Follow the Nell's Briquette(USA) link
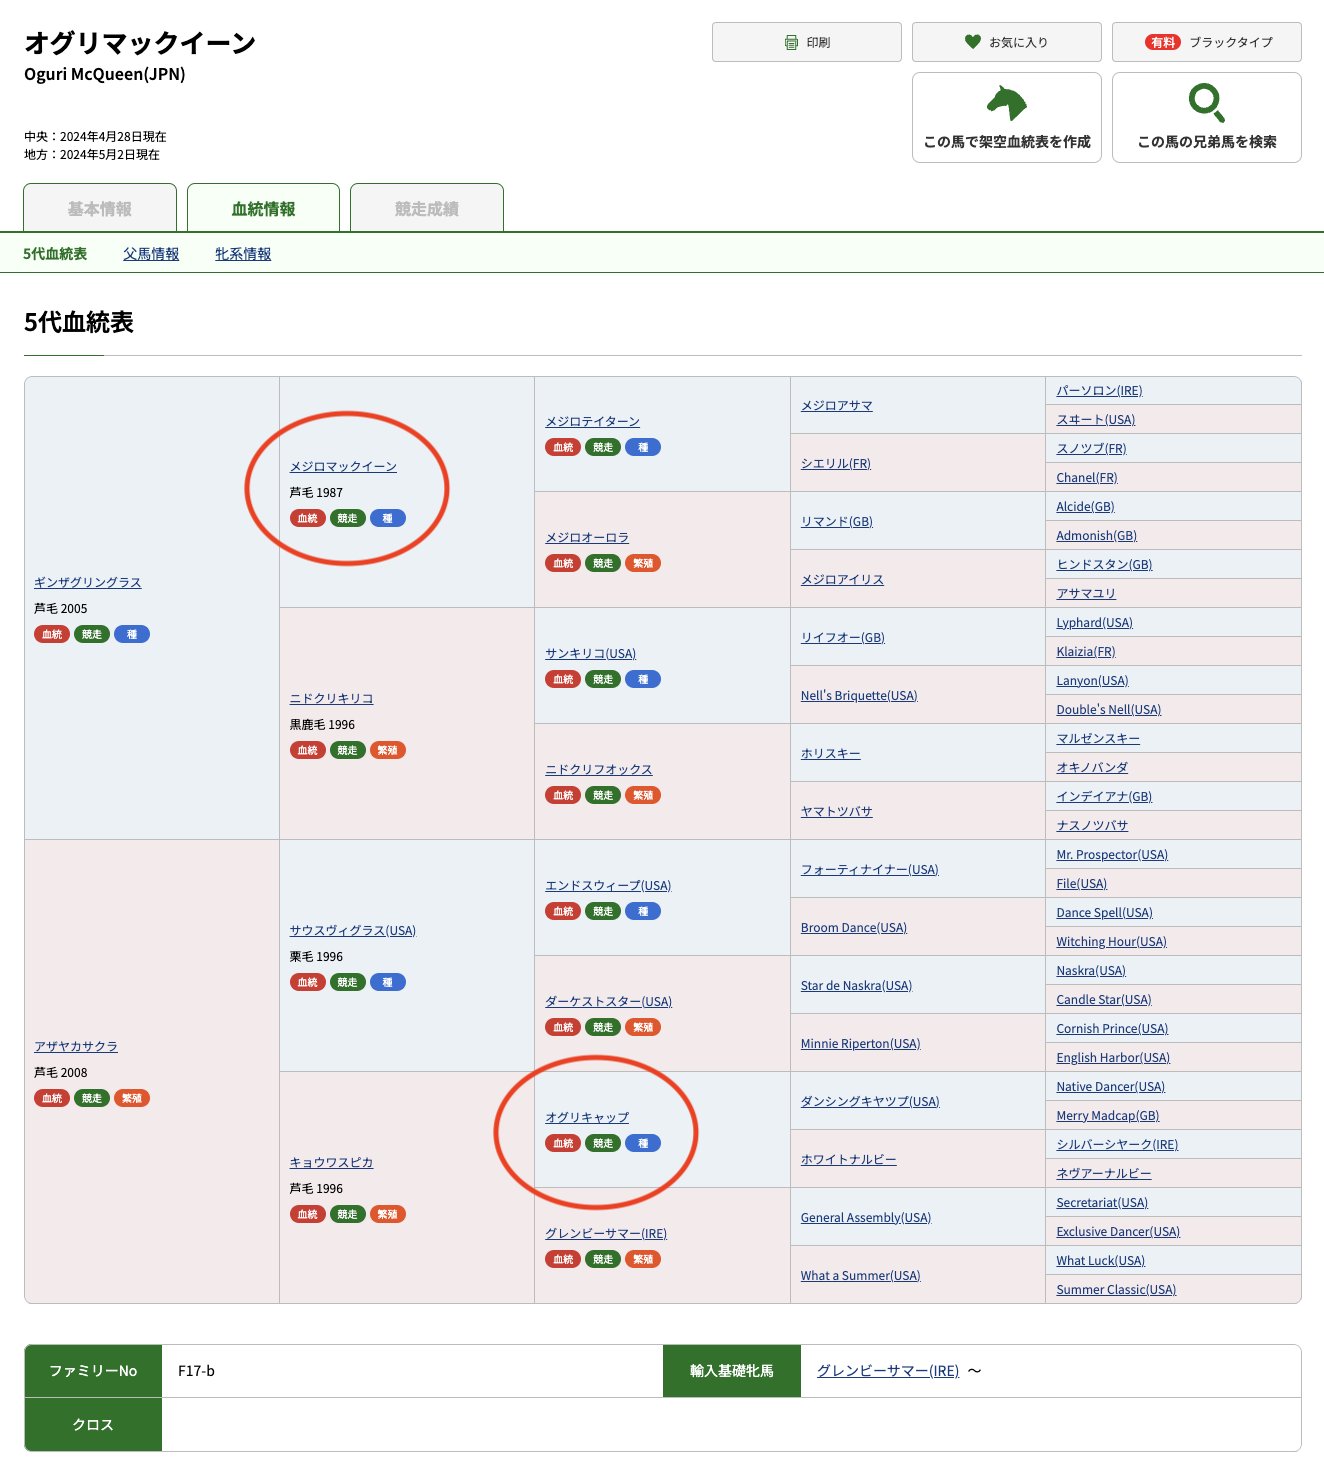The width and height of the screenshot is (1324, 1470). pyautogui.click(x=859, y=695)
